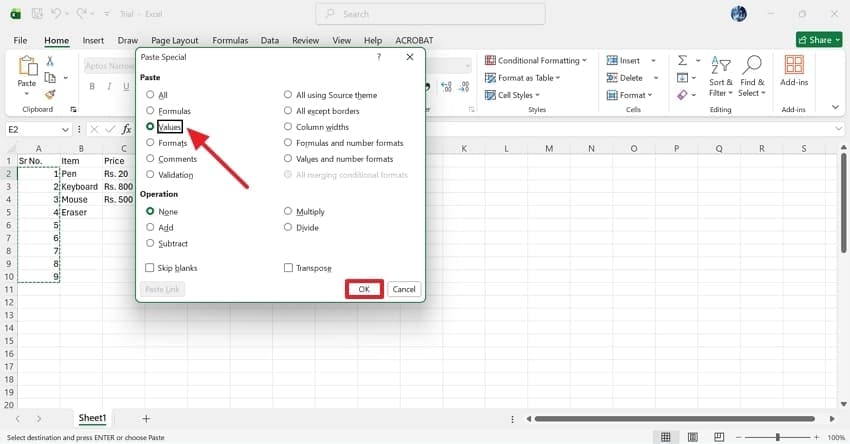
Task: Click Cancel in Paste Special dialog
Action: coord(404,289)
